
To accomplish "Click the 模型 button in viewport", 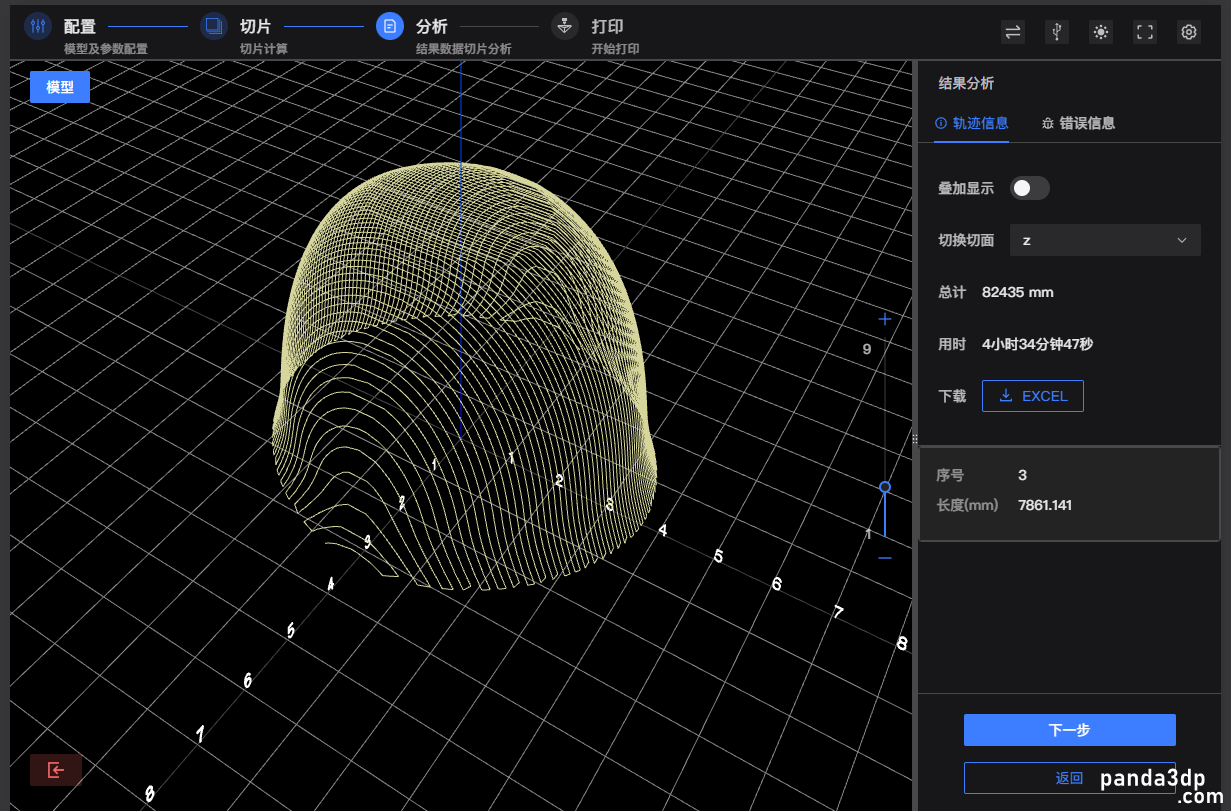I will 60,87.
